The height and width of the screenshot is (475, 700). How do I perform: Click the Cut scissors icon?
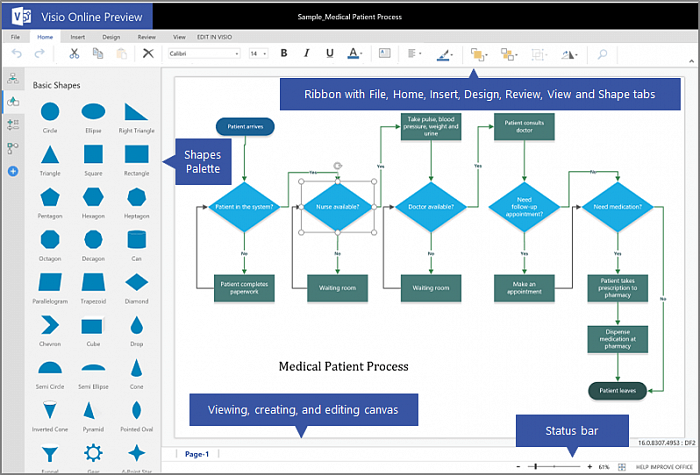(x=74, y=53)
